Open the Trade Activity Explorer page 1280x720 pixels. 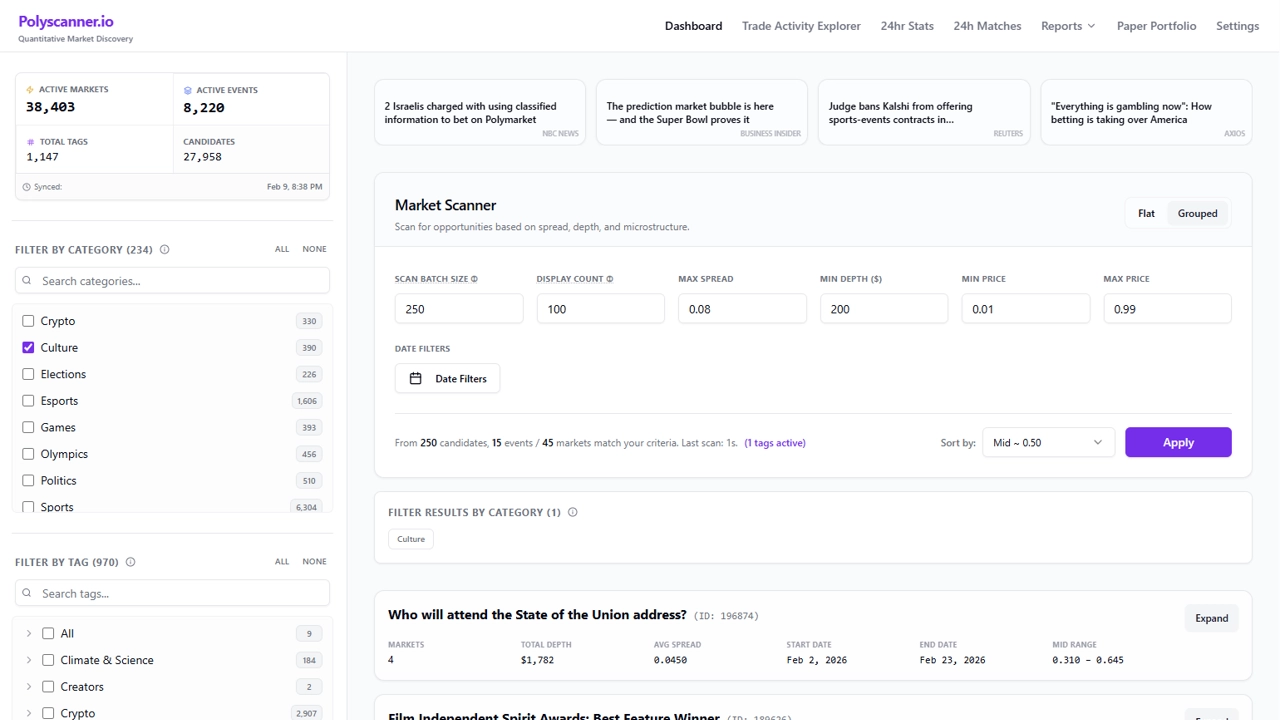click(801, 25)
